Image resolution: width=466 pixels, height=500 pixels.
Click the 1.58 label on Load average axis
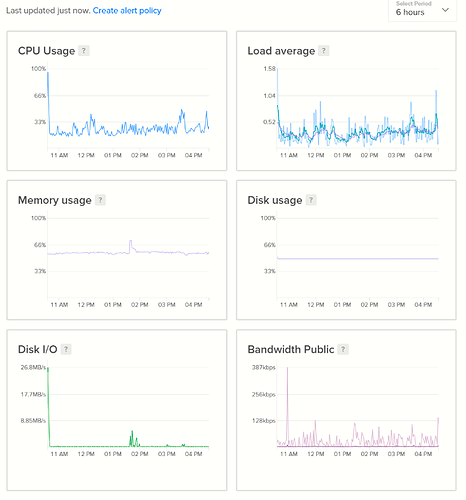pyautogui.click(x=269, y=69)
